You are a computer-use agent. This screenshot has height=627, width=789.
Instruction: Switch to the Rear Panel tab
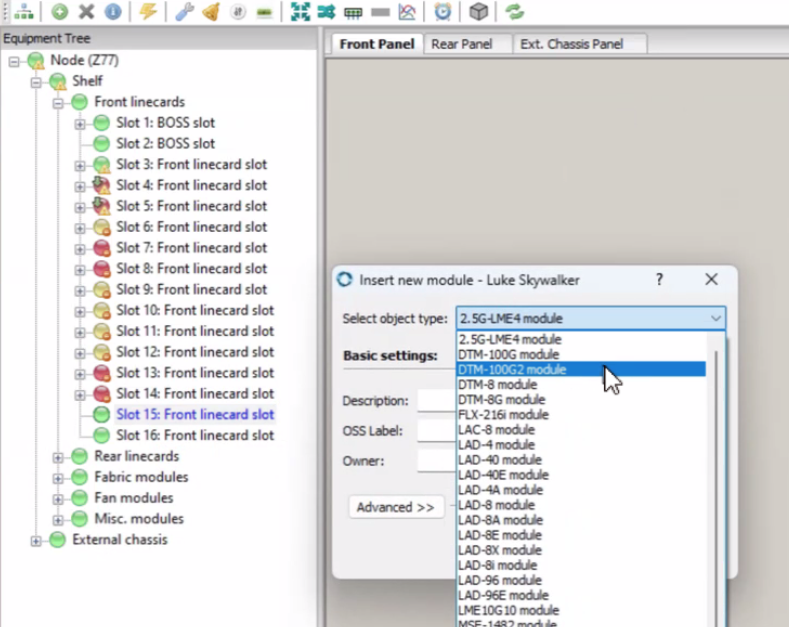[462, 44]
